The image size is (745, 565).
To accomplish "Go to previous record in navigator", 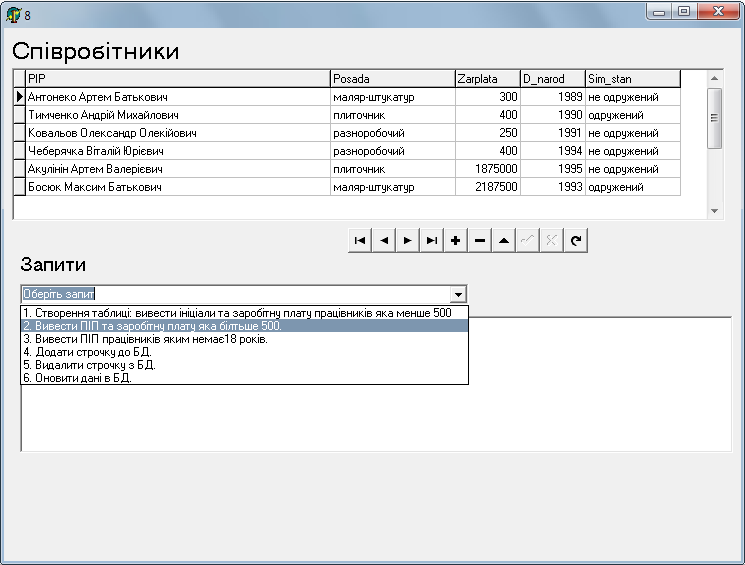I will 384,240.
